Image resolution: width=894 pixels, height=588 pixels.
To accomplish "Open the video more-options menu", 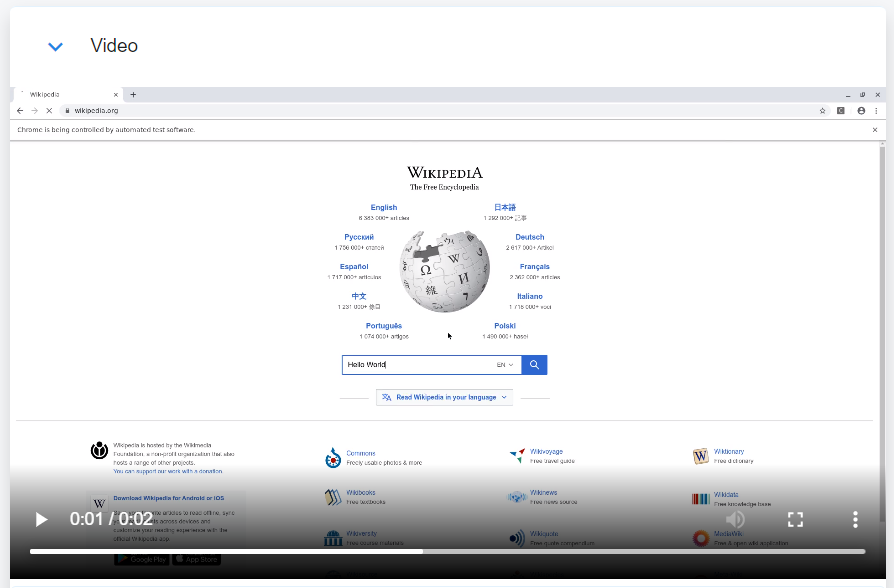I will tap(855, 519).
